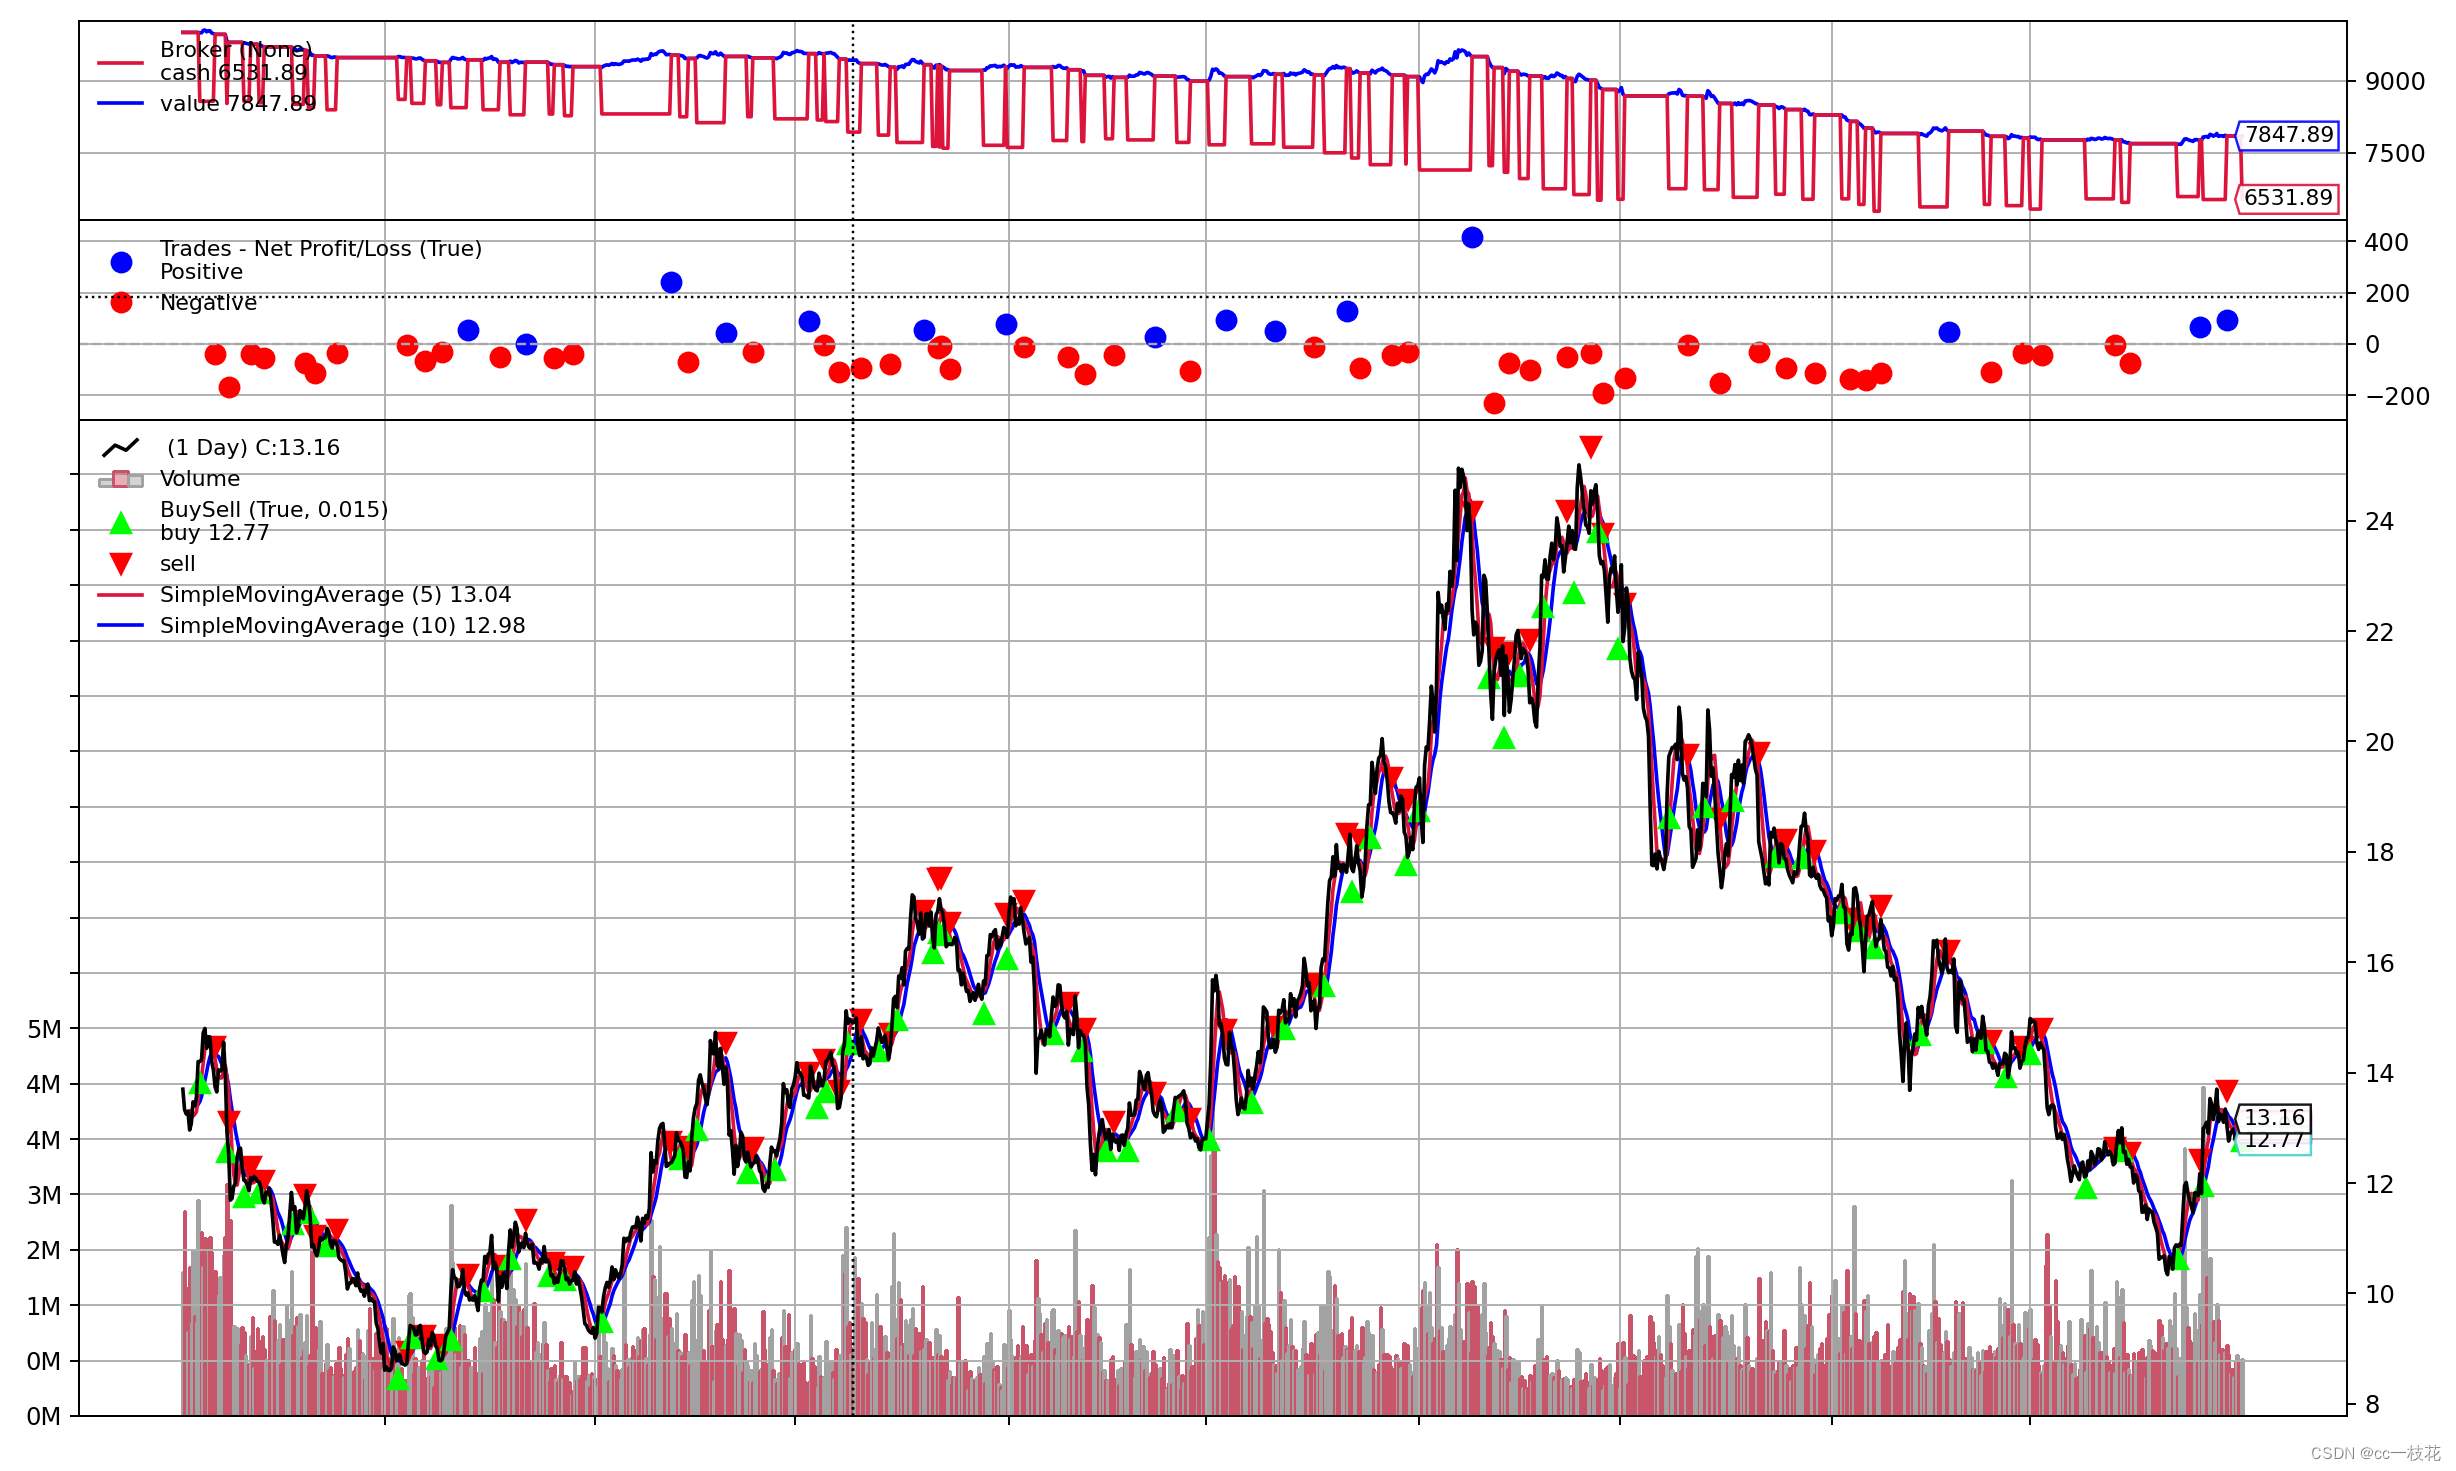Click the highest red sell marker above the price peak
This screenshot has height=1471, width=2456.
tap(1591, 446)
